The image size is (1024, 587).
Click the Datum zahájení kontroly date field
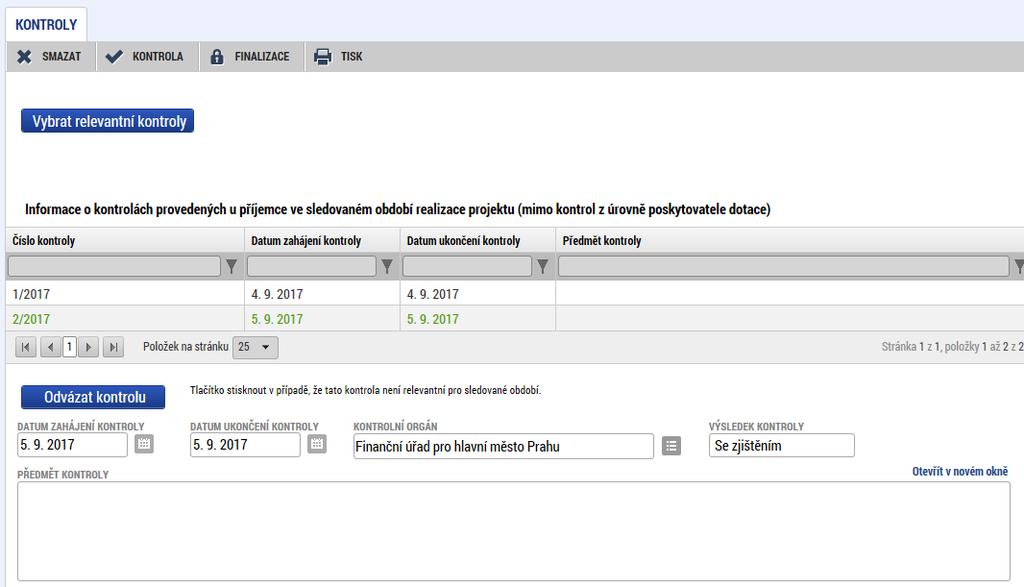72,445
